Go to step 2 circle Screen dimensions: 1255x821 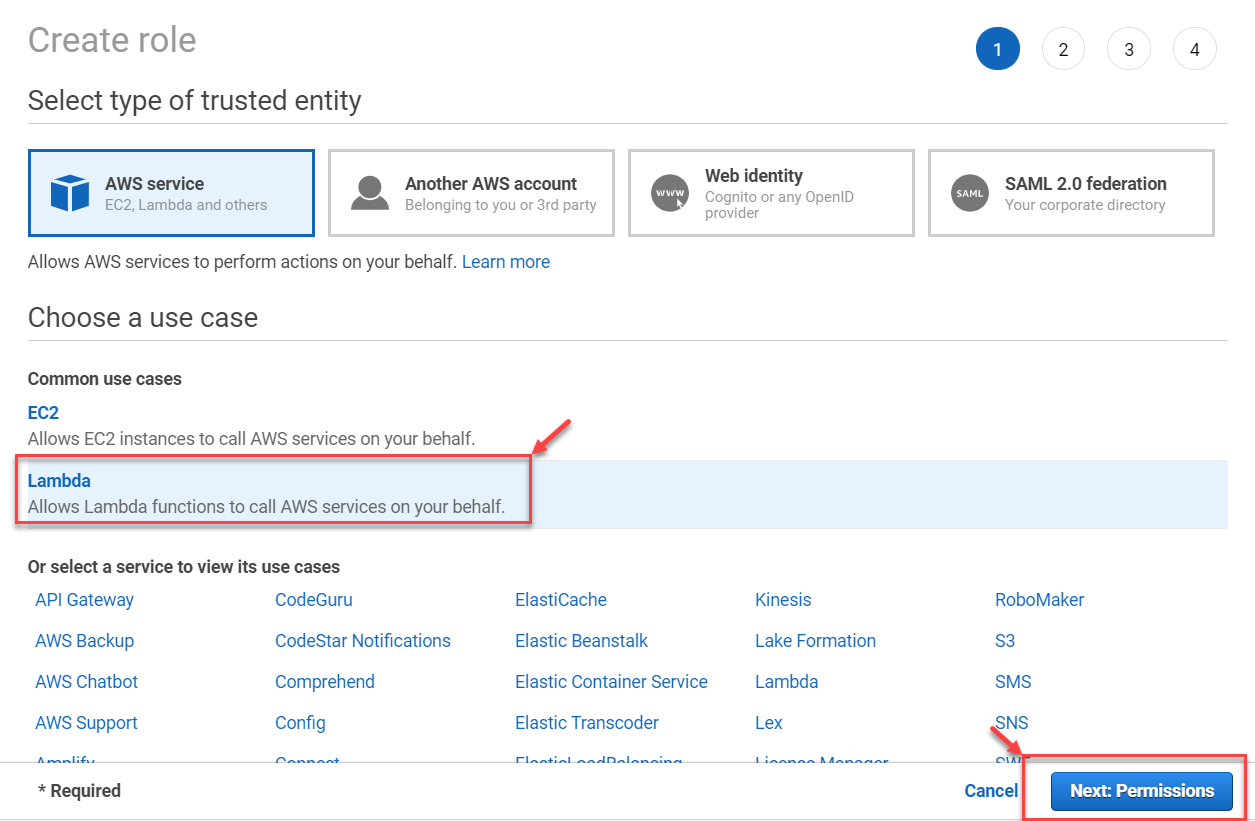1063,49
